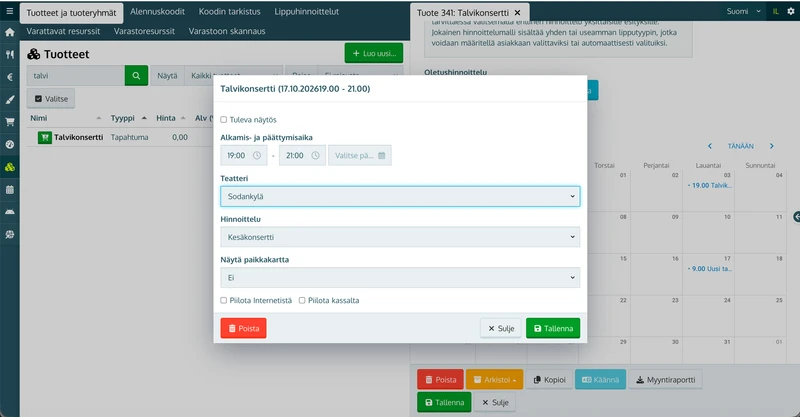The image size is (800, 417).
Task: Open the Koodin tarkistus tab
Action: pos(230,11)
